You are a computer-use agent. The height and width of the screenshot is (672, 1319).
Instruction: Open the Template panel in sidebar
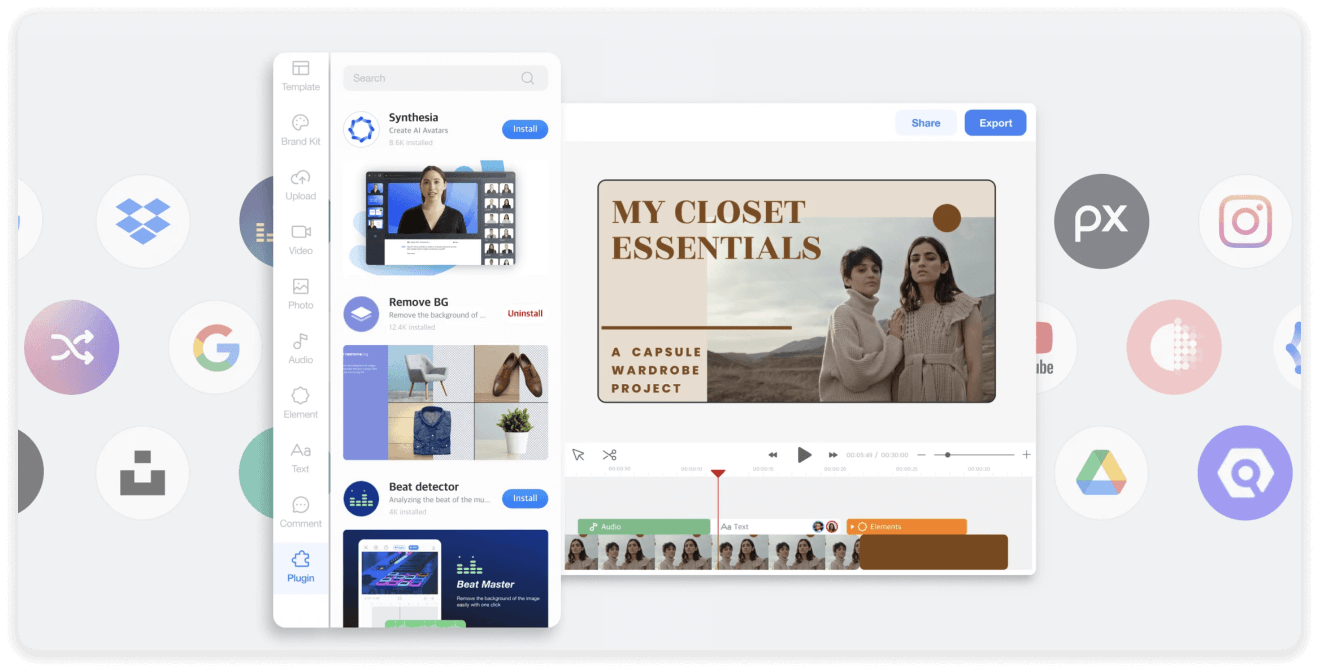tap(300, 76)
